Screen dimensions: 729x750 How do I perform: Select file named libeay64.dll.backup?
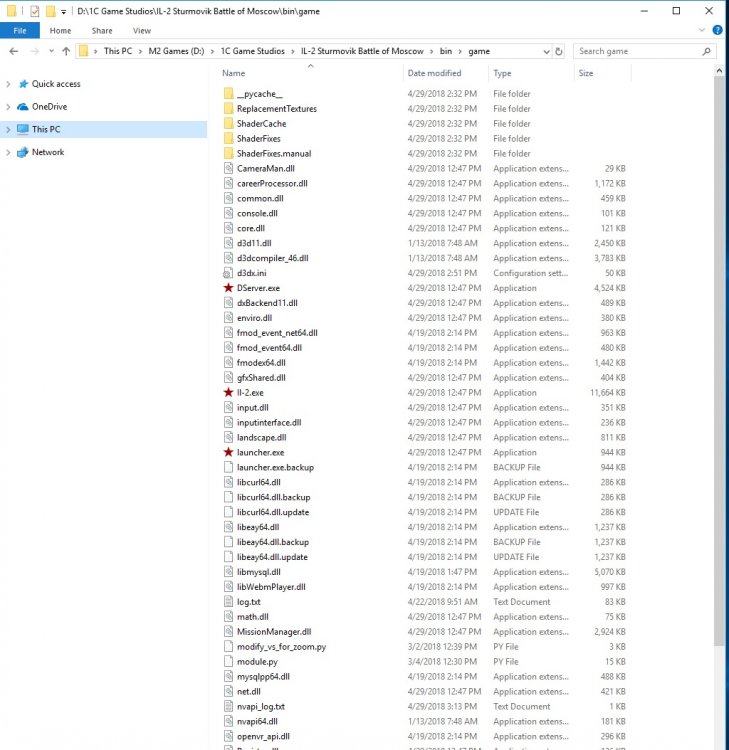[273, 542]
